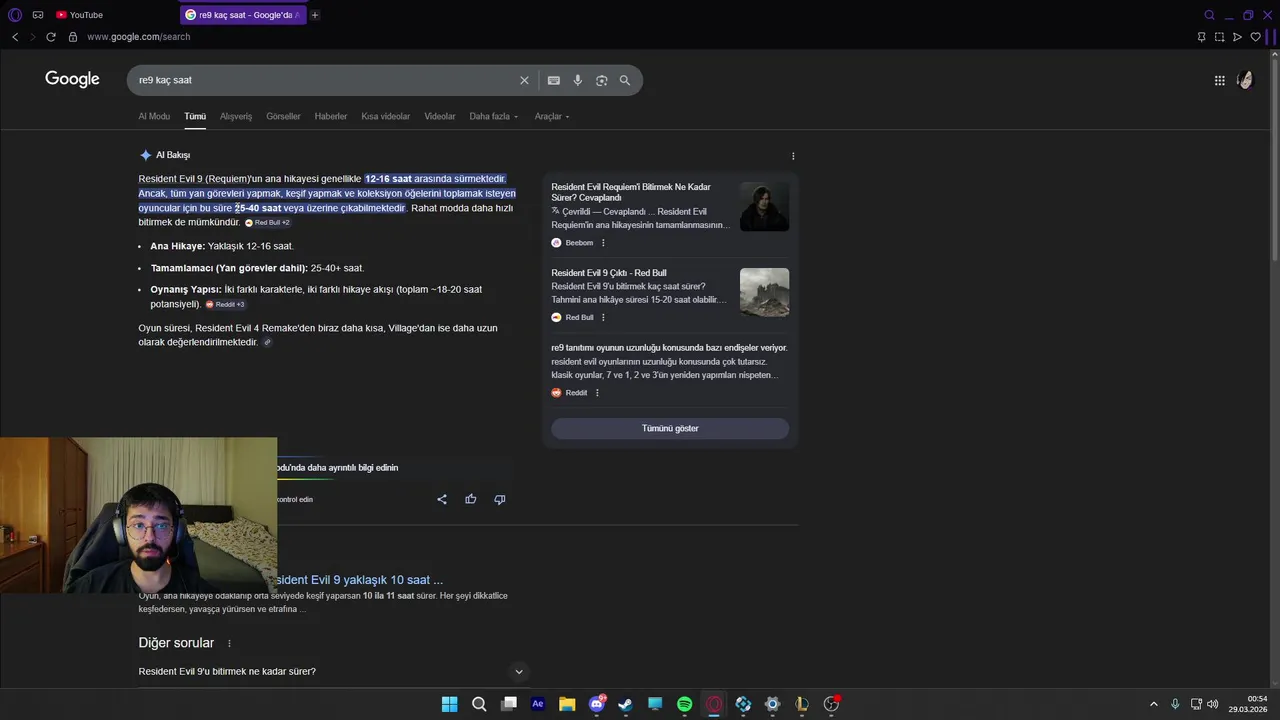
Task: Open volume control in system tray
Action: click(1213, 704)
